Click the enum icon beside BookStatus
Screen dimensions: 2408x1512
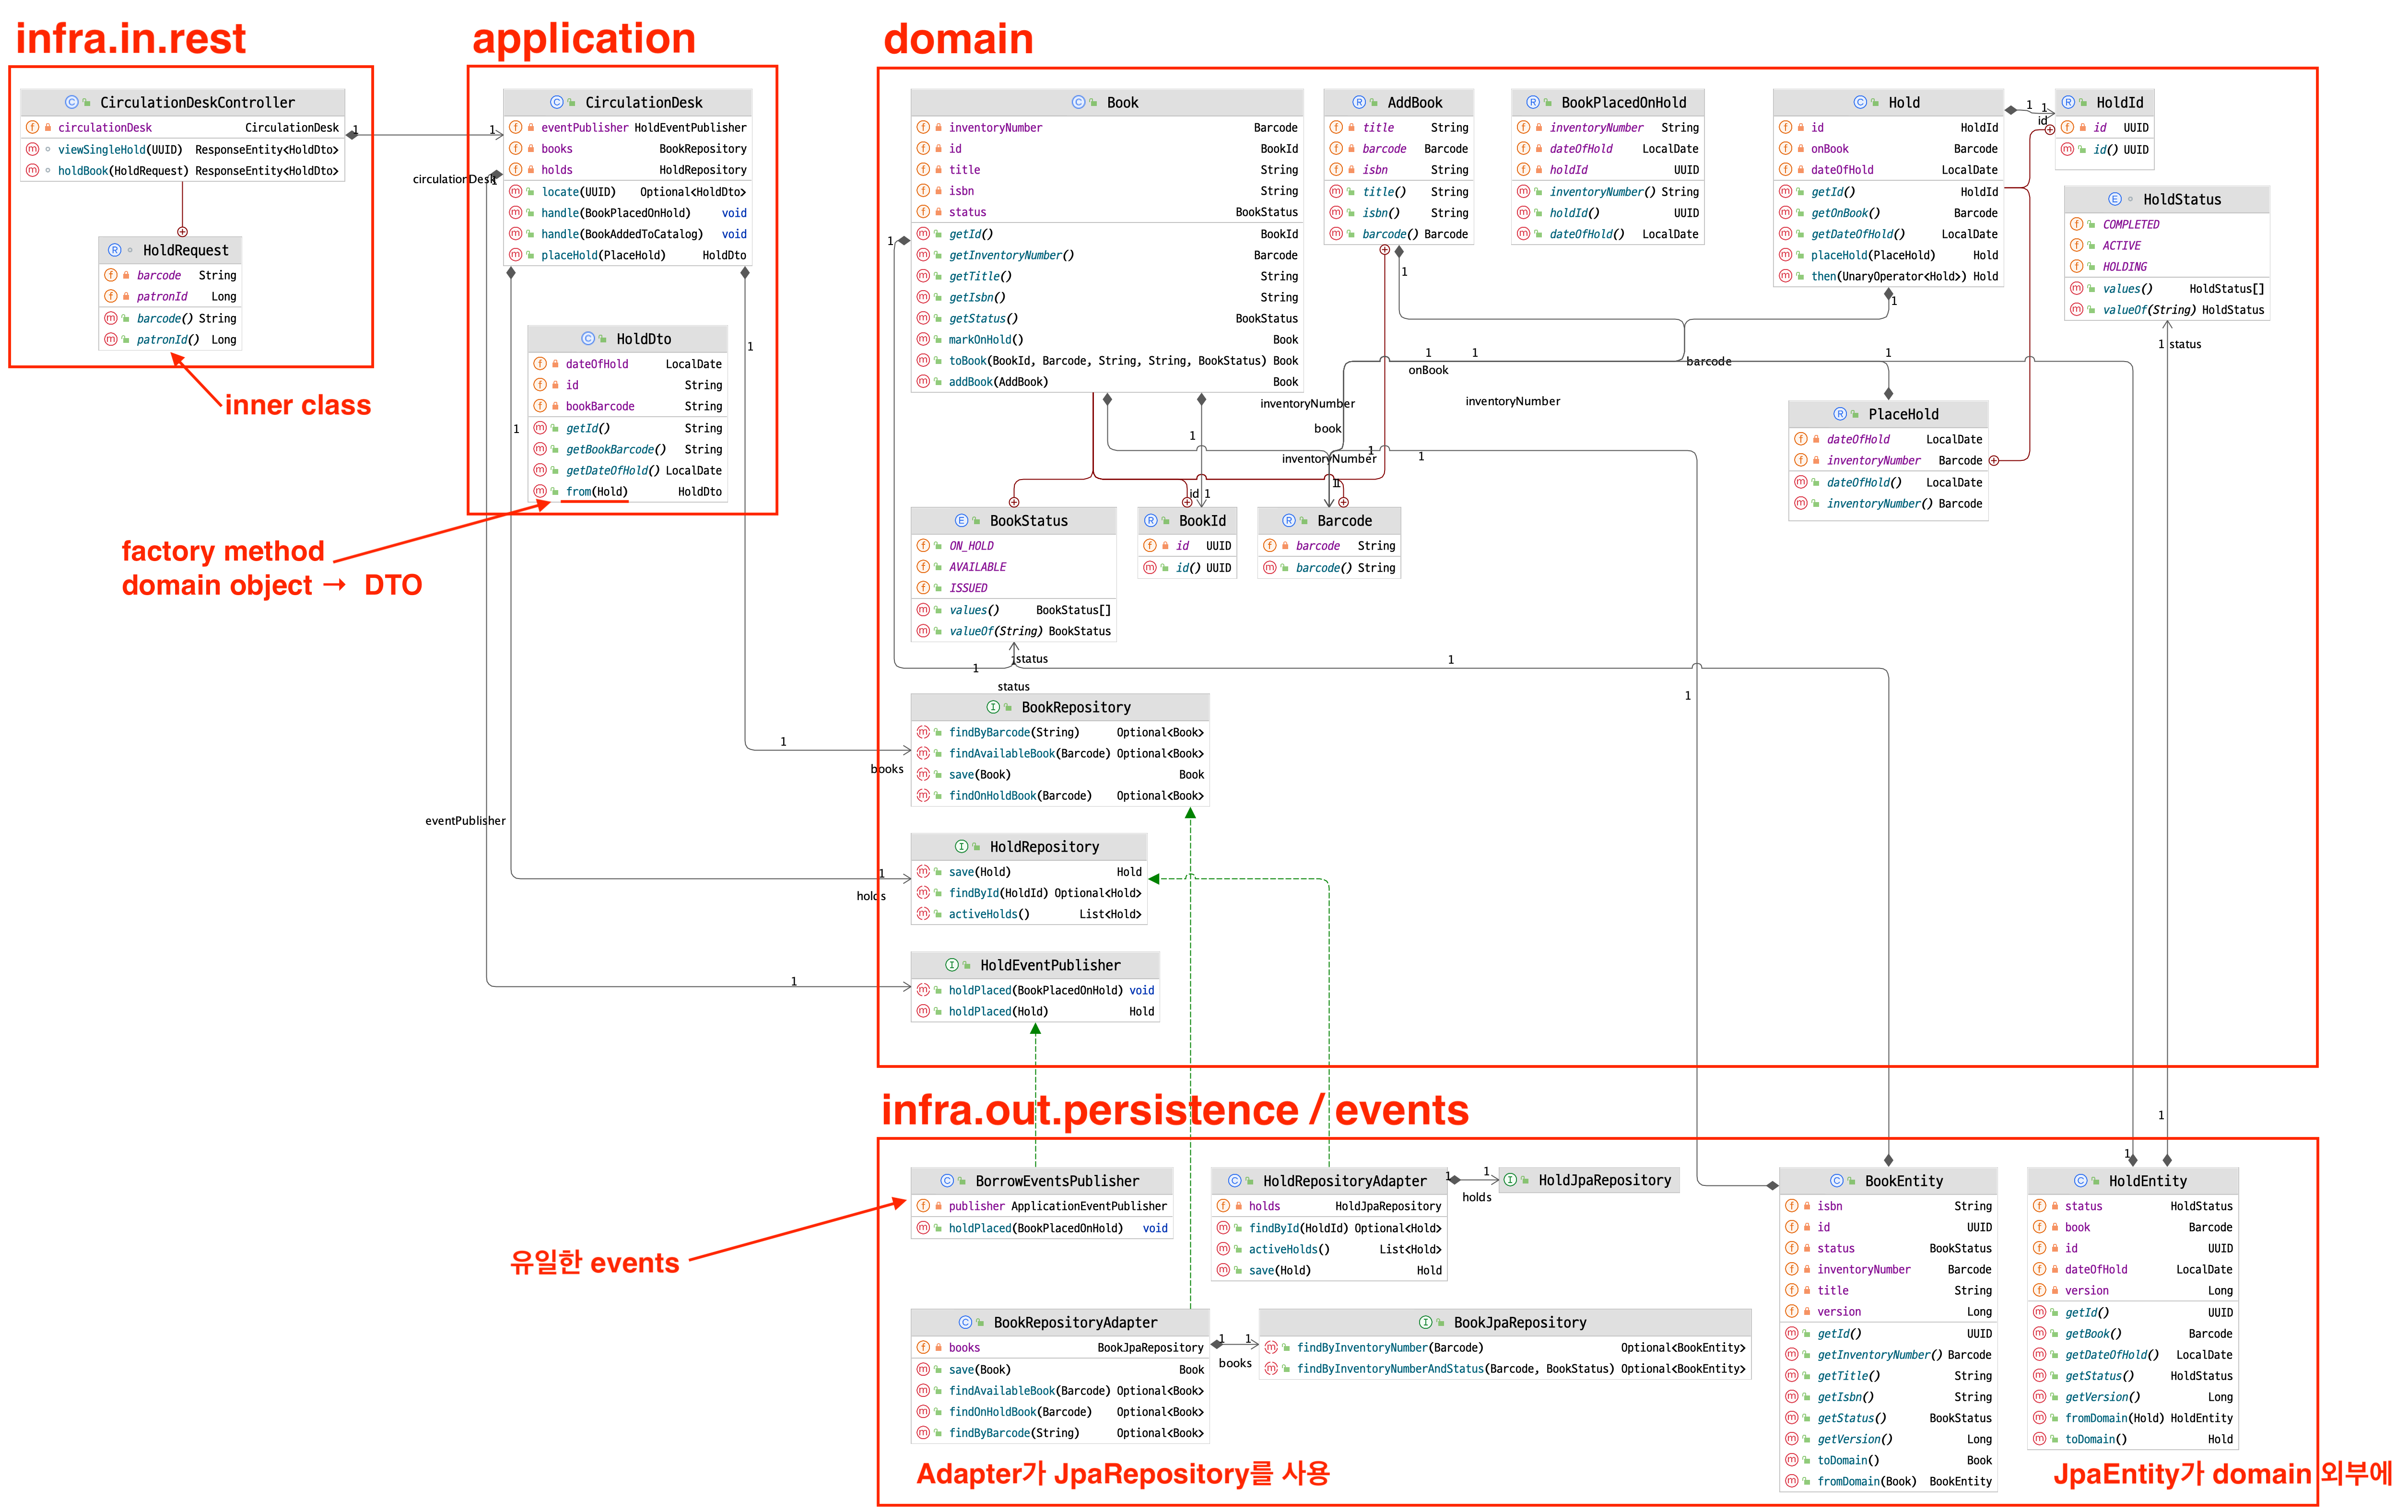point(961,520)
